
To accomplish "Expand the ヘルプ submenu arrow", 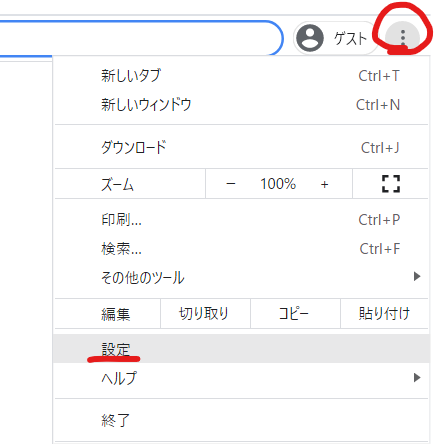I will pos(417,378).
